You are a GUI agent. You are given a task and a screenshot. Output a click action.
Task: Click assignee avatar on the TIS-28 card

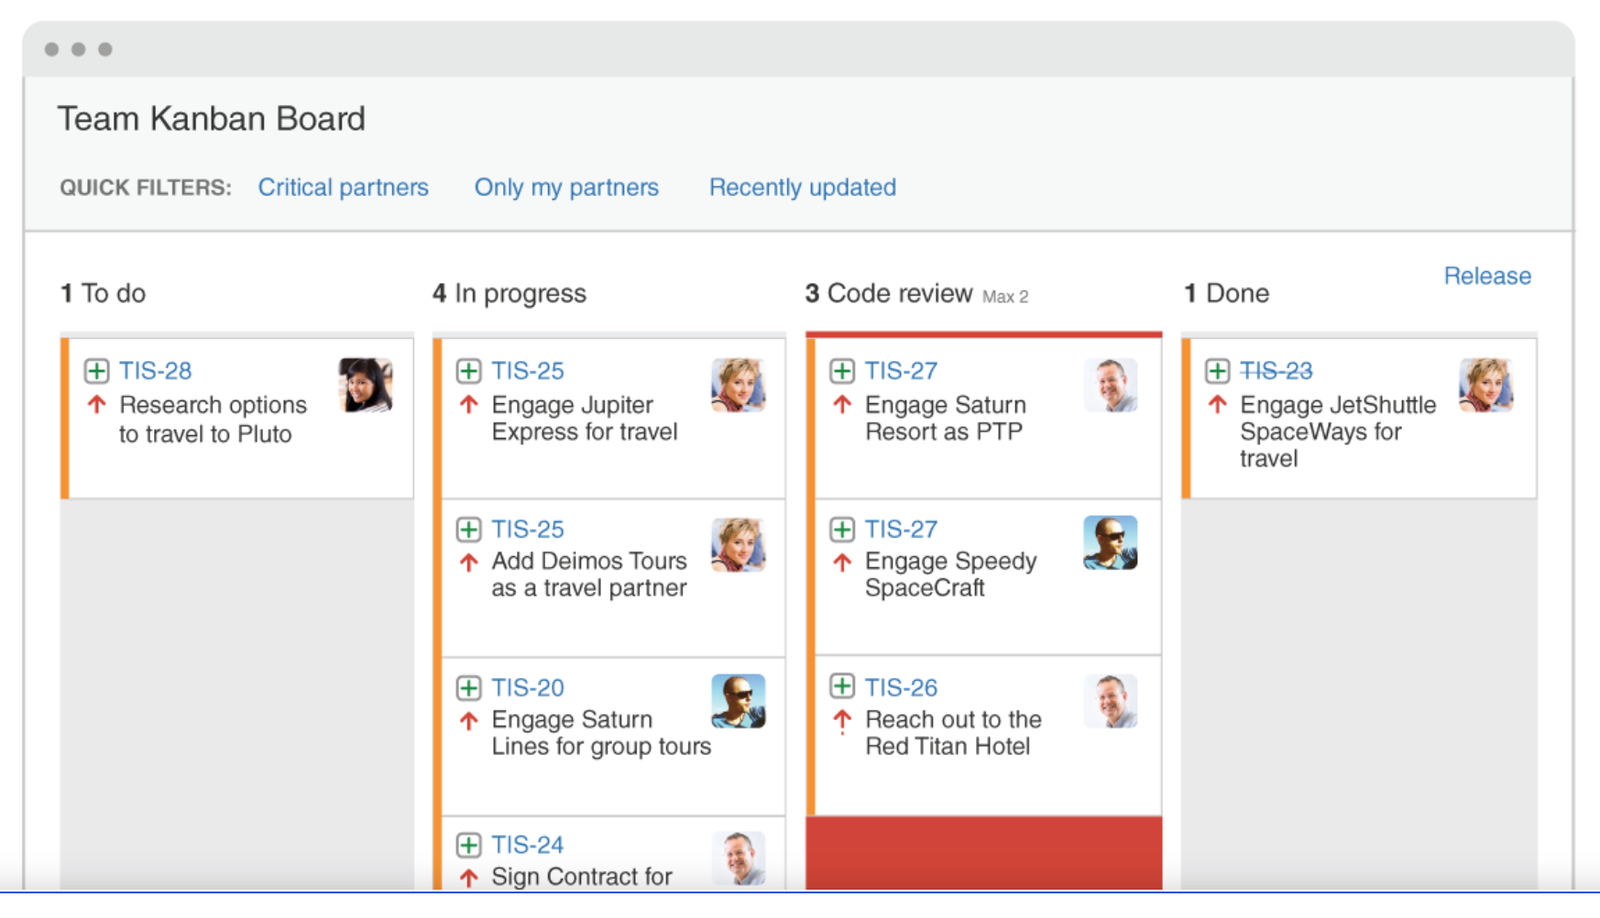click(x=365, y=385)
